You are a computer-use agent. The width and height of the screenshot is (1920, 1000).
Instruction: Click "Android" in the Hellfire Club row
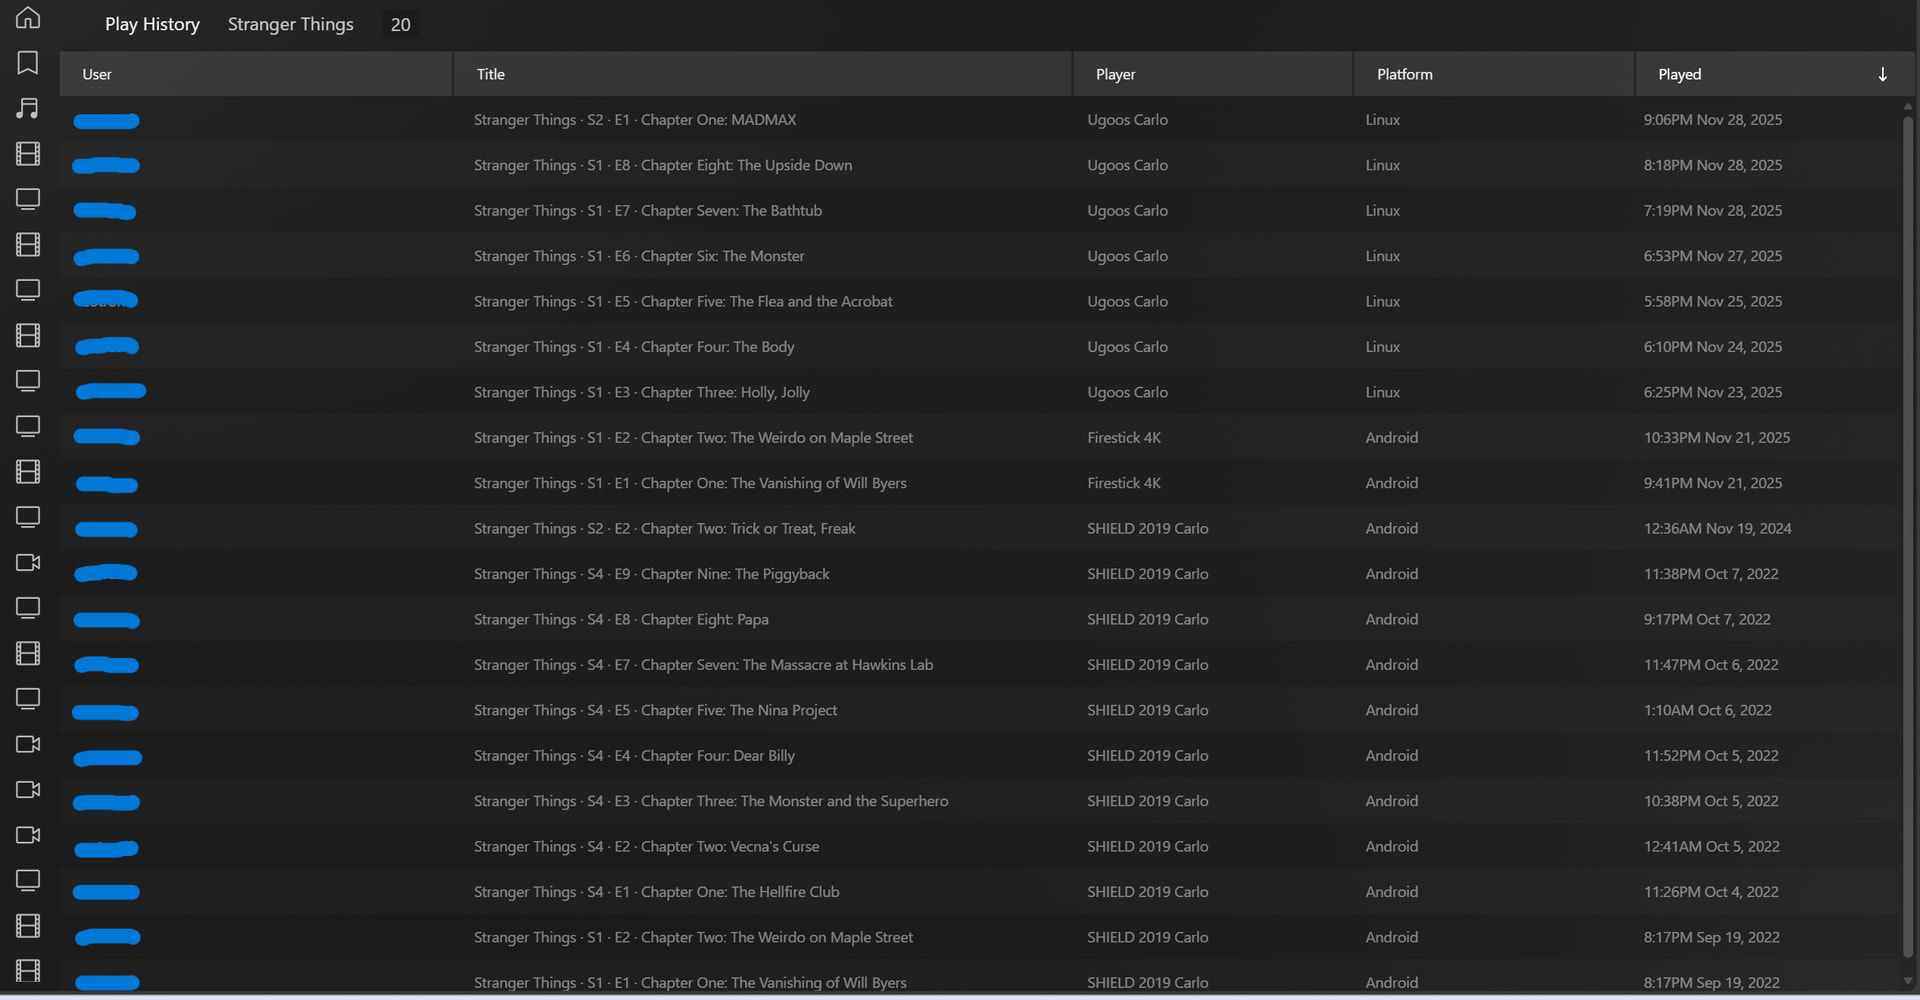[1392, 892]
